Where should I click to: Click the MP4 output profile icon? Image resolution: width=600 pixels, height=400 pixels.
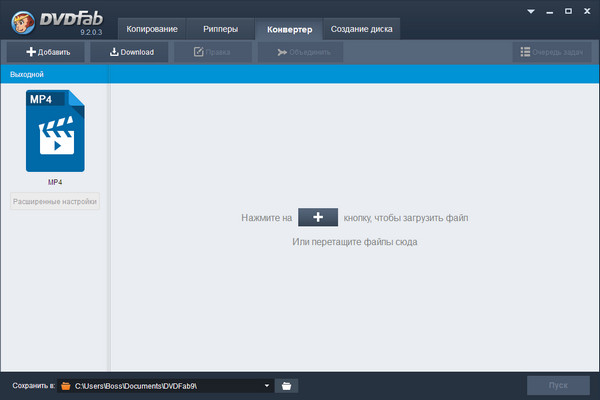click(55, 131)
